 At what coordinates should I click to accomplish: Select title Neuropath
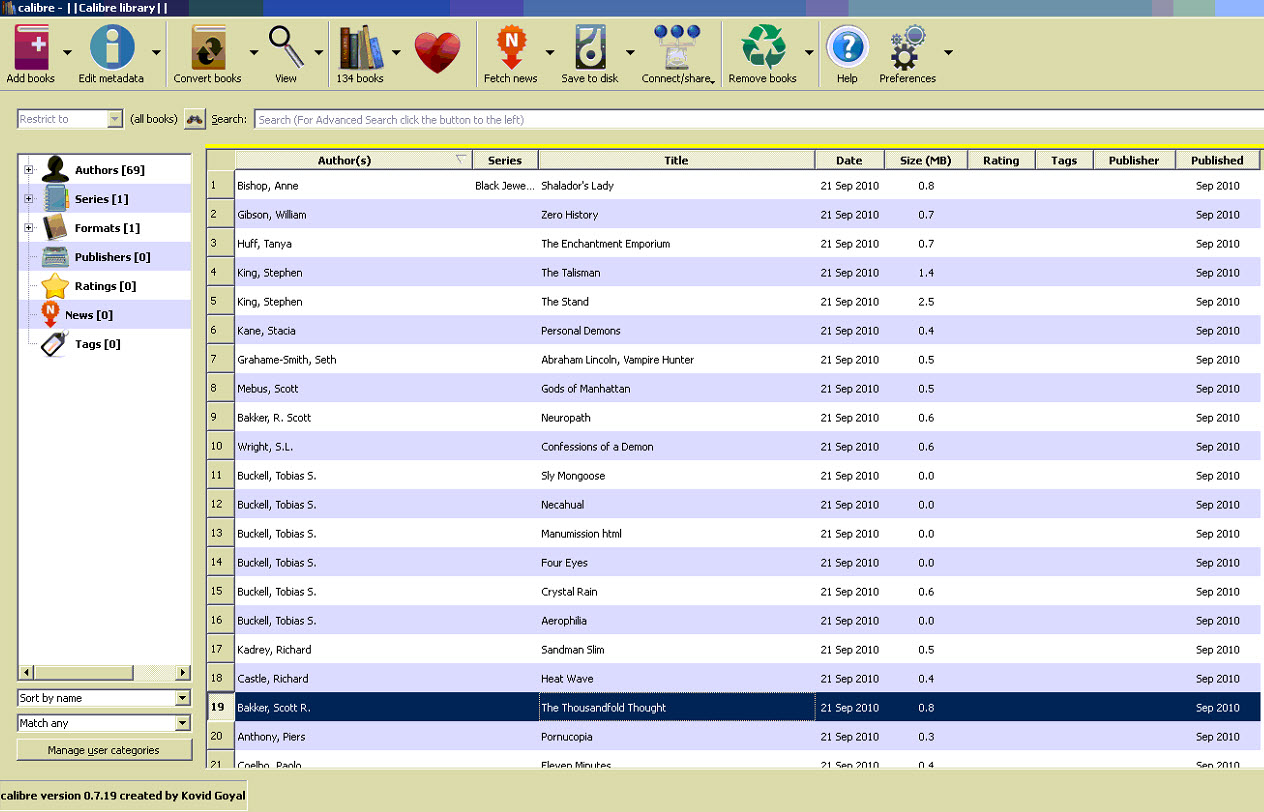(566, 418)
